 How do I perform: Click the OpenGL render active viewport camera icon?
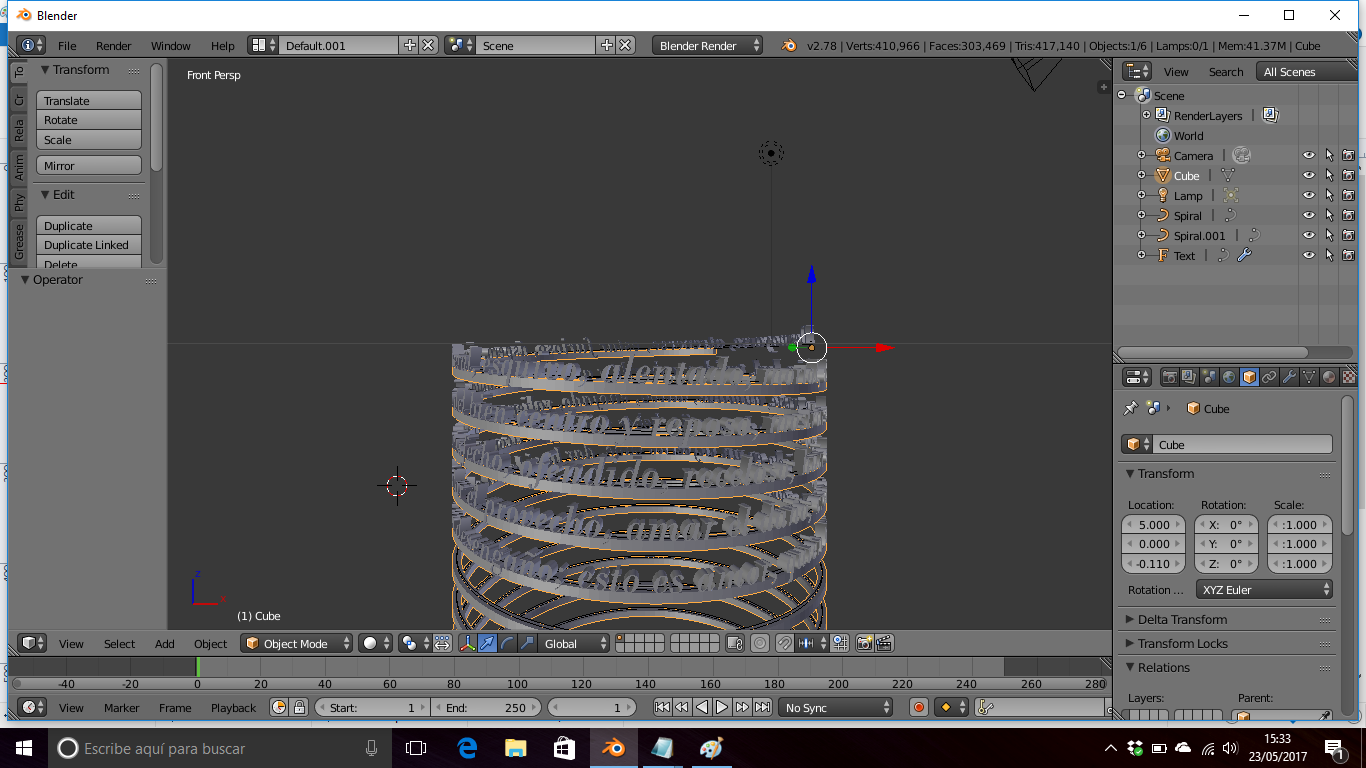pos(864,643)
